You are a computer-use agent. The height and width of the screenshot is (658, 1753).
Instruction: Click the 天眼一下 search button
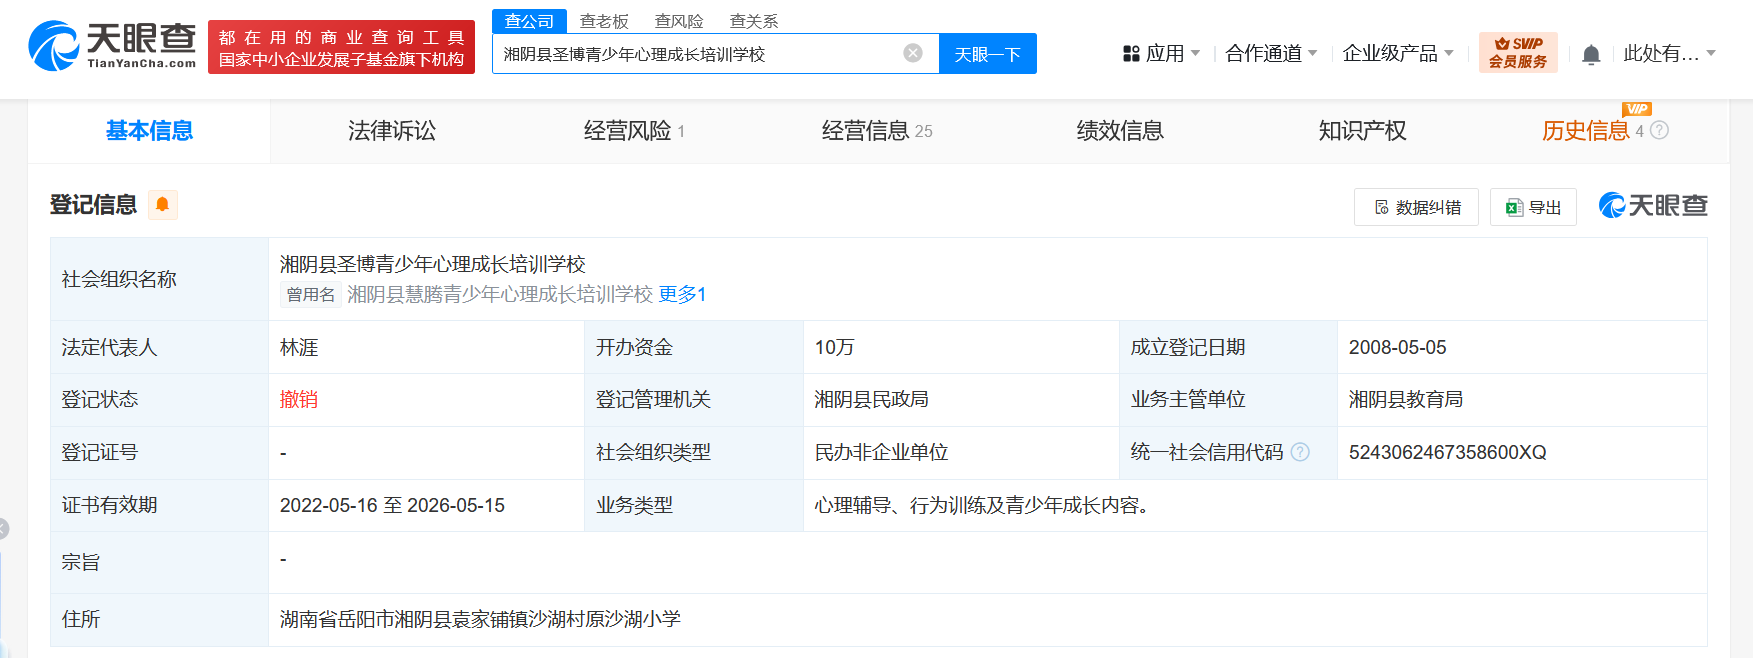(988, 54)
